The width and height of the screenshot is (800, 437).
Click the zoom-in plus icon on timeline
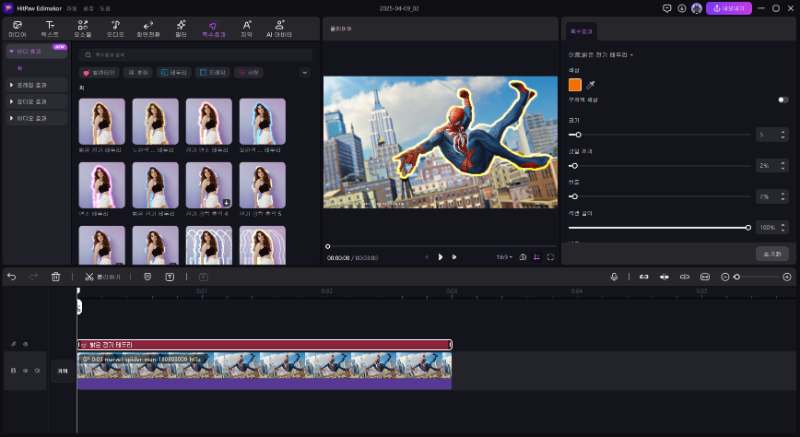[787, 276]
